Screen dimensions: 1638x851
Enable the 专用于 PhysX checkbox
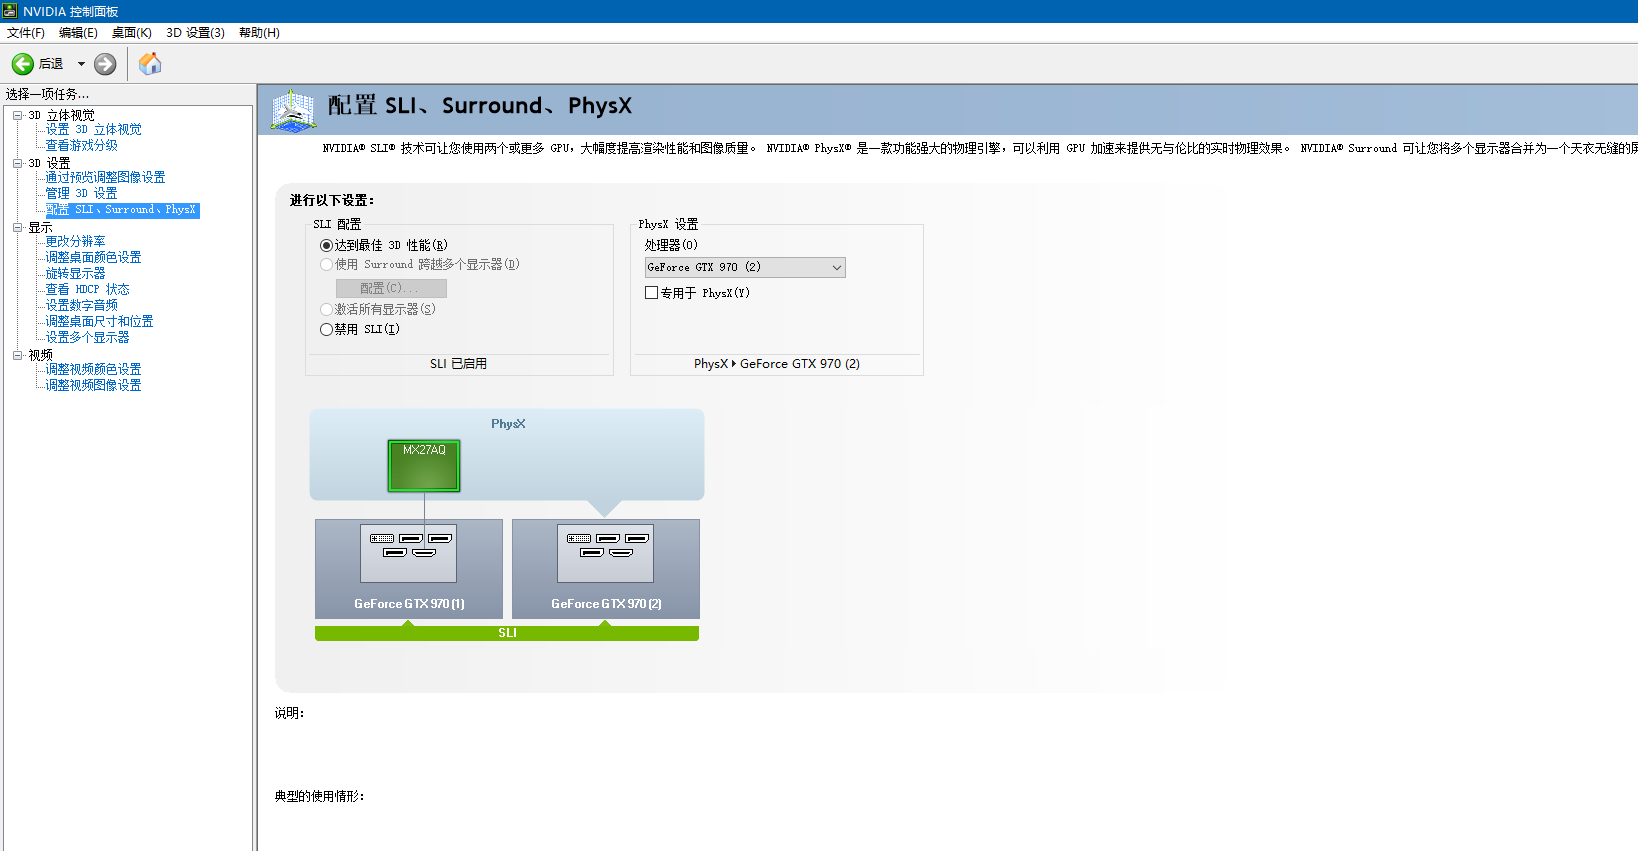652,293
